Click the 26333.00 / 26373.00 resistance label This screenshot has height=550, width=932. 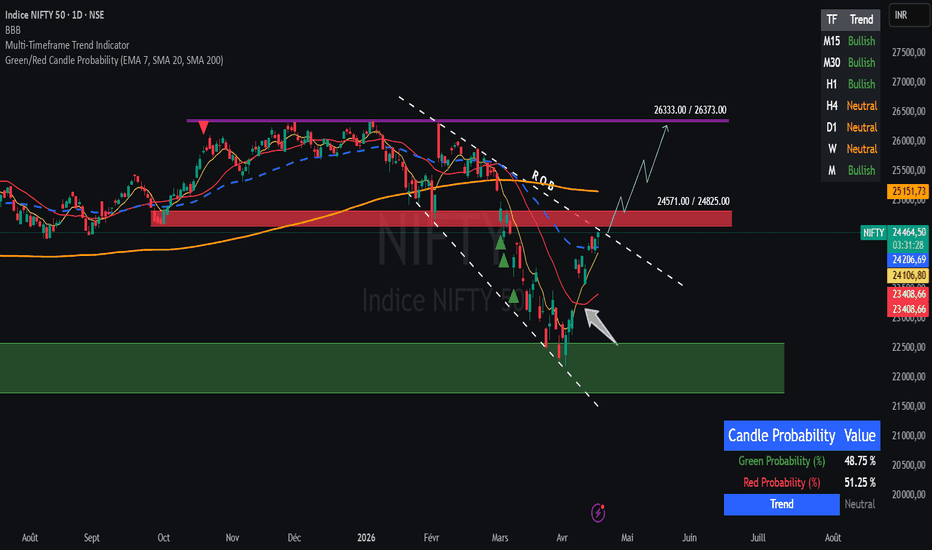tap(690, 110)
